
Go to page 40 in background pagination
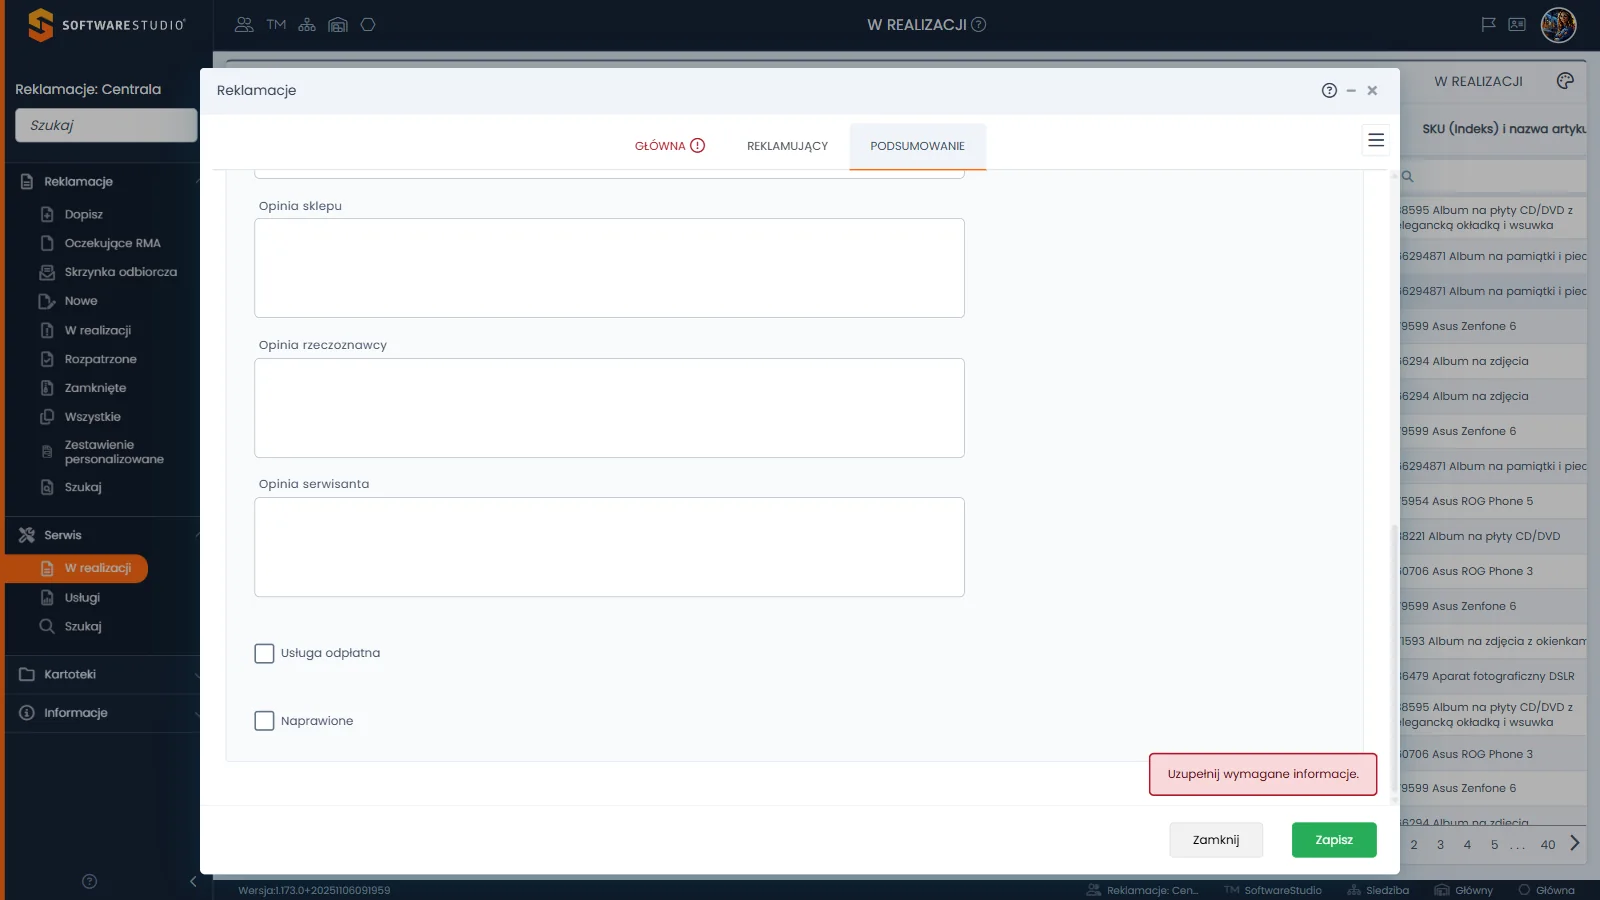tap(1548, 844)
